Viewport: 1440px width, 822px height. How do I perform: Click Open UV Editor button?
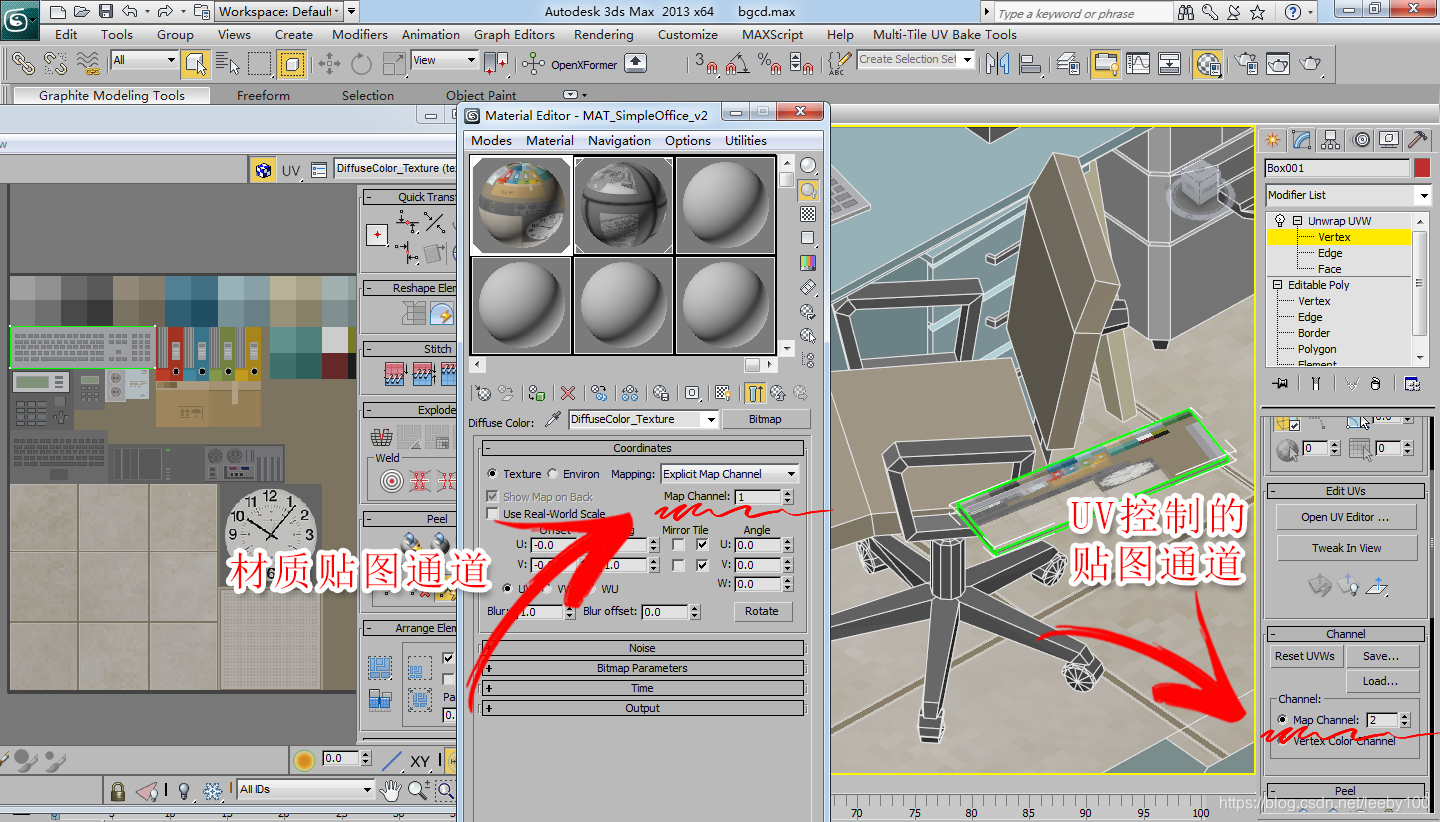click(x=1345, y=517)
